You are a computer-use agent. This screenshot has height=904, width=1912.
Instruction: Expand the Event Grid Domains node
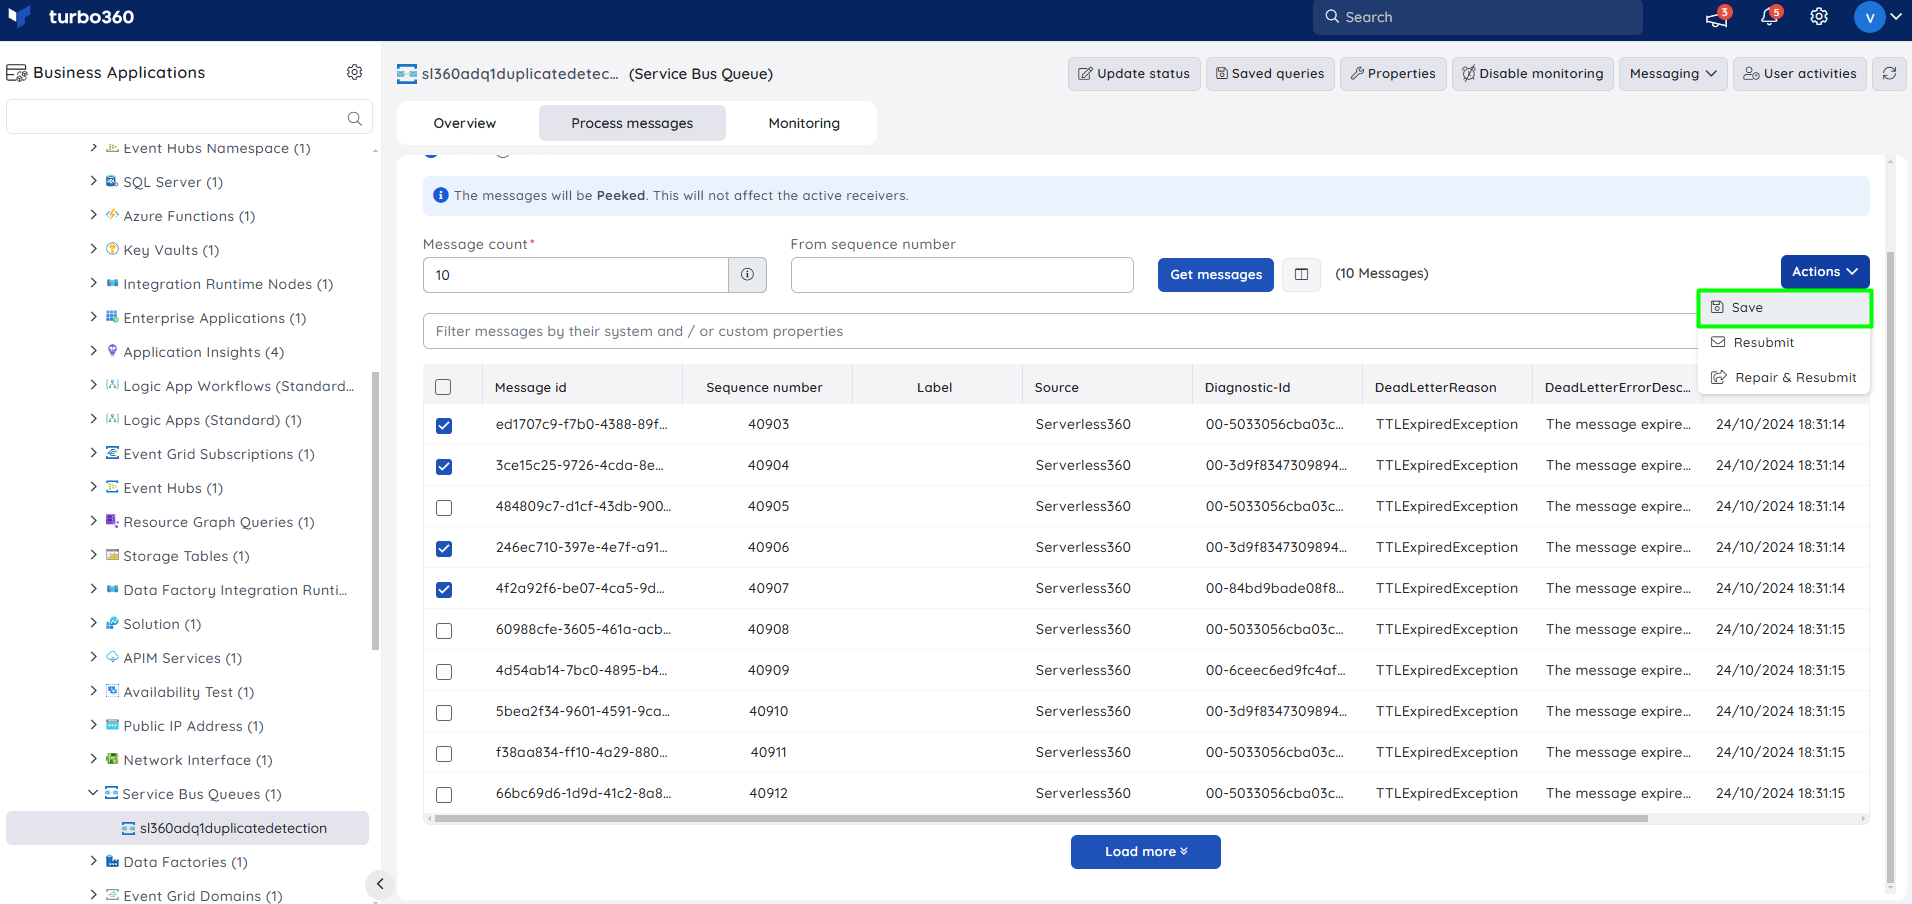(x=94, y=895)
